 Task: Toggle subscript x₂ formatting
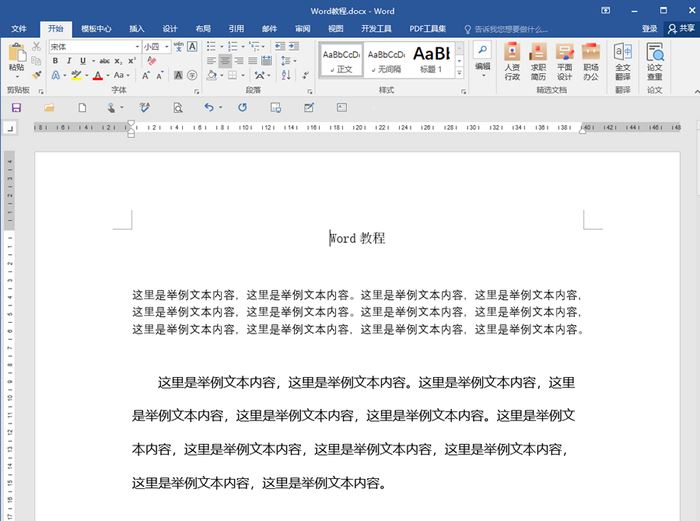118,61
